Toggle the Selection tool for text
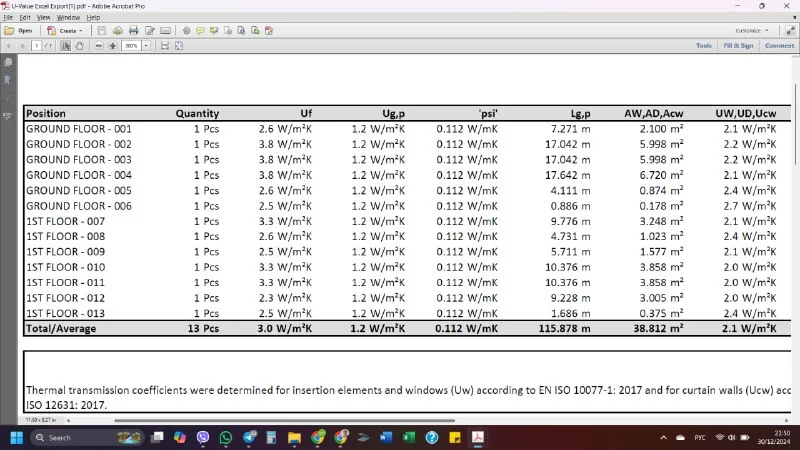This screenshot has height=450, width=800. coord(66,46)
